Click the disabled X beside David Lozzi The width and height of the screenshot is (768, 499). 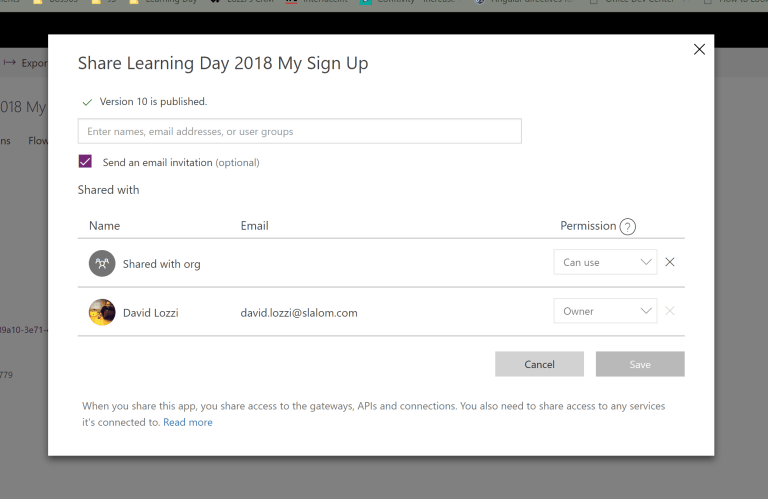670,311
